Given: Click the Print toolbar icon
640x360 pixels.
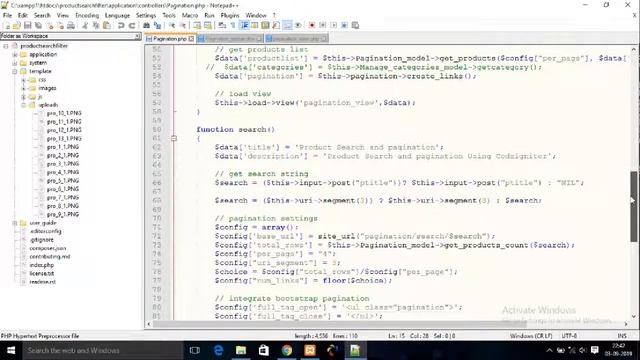Looking at the screenshot, I should point(71,25).
